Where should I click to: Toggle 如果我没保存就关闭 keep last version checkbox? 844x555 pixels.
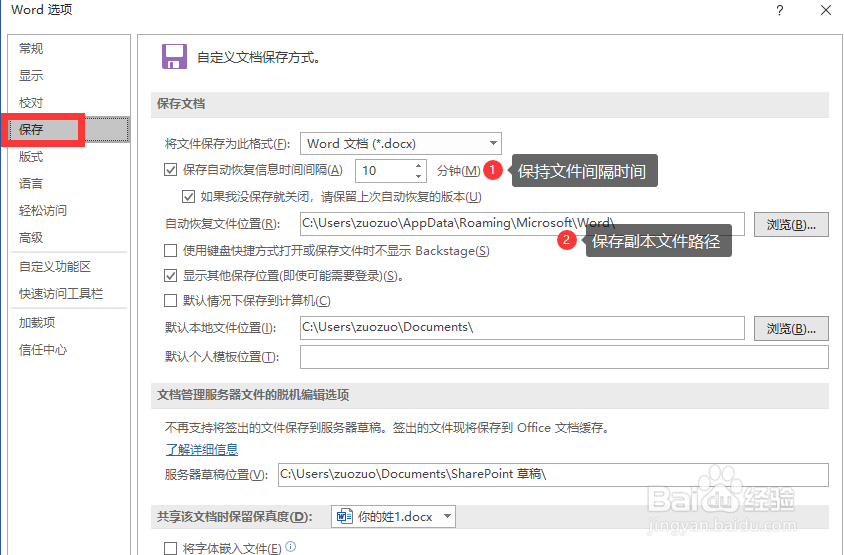point(188,196)
